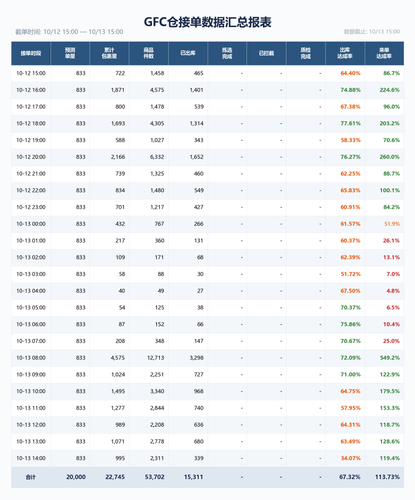Click the percentage 260.0%

coord(390,157)
